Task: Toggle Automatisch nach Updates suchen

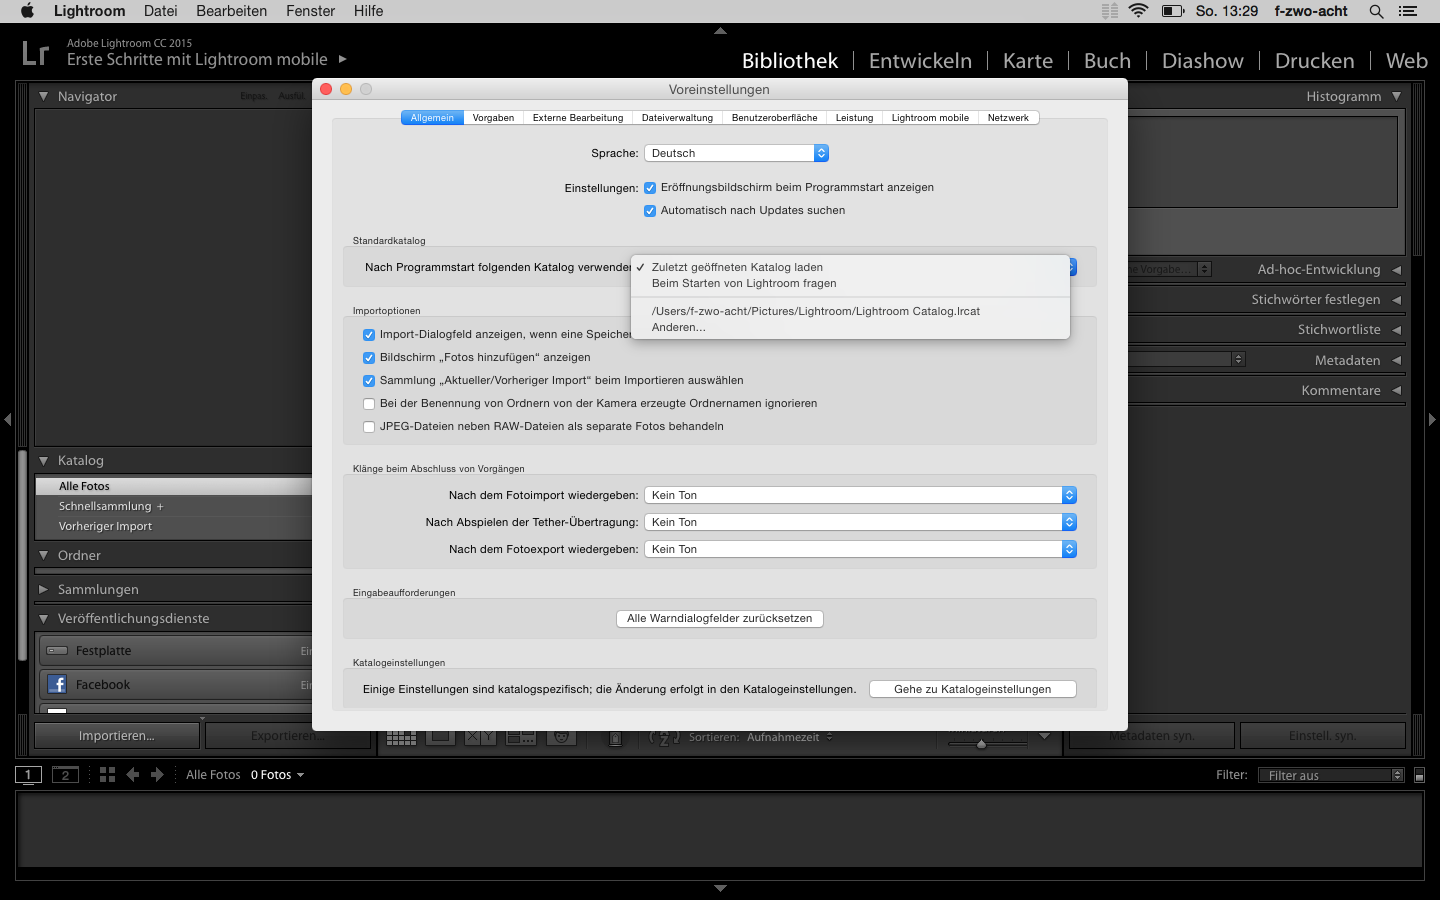Action: pyautogui.click(x=650, y=211)
